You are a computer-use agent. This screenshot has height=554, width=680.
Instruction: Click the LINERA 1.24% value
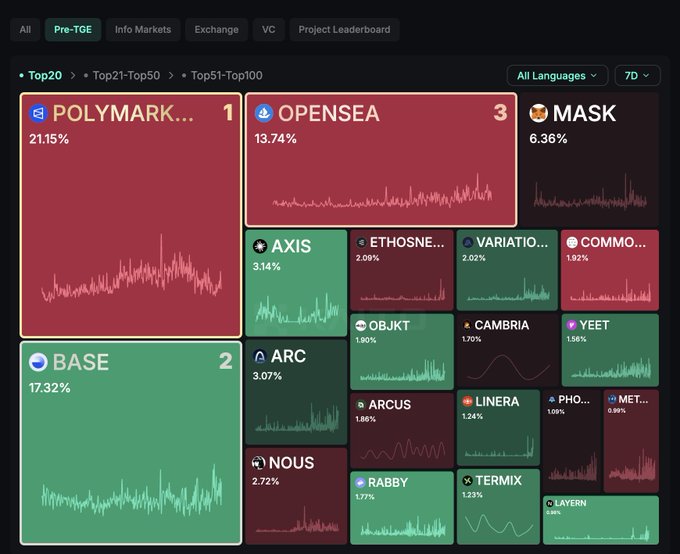[472, 416]
